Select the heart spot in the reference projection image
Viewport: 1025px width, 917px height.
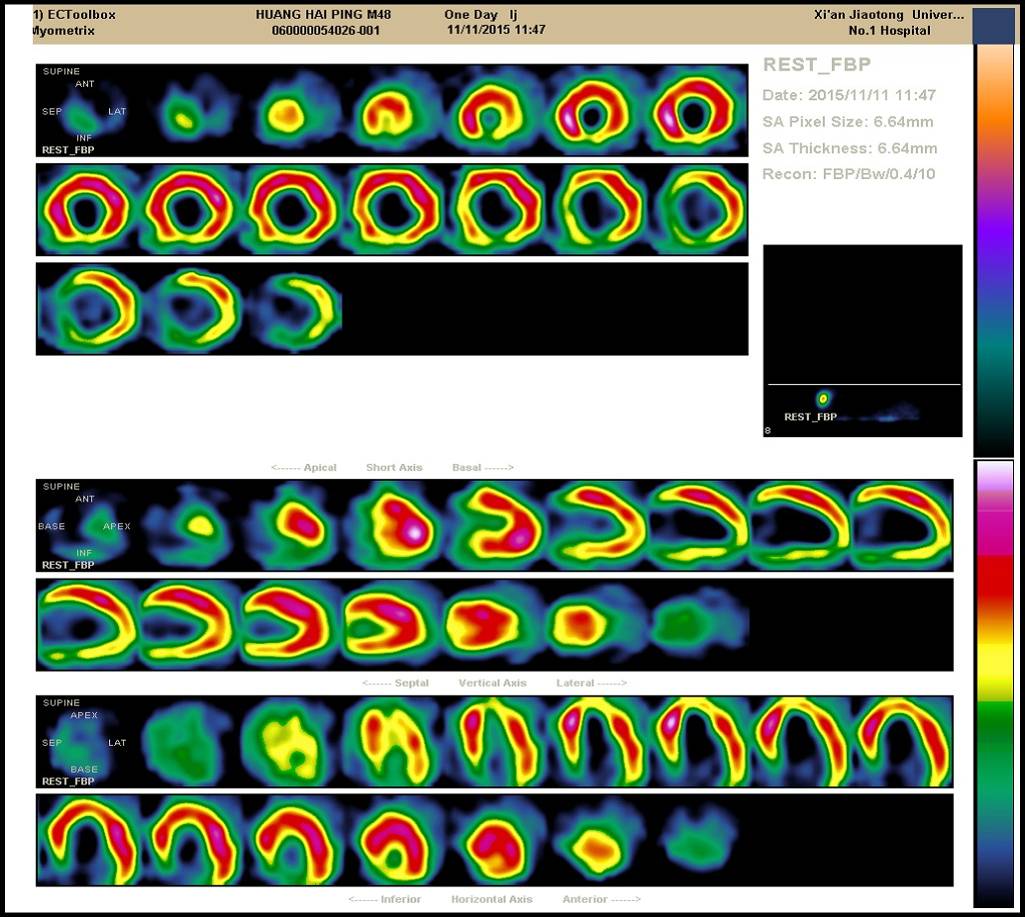823,398
